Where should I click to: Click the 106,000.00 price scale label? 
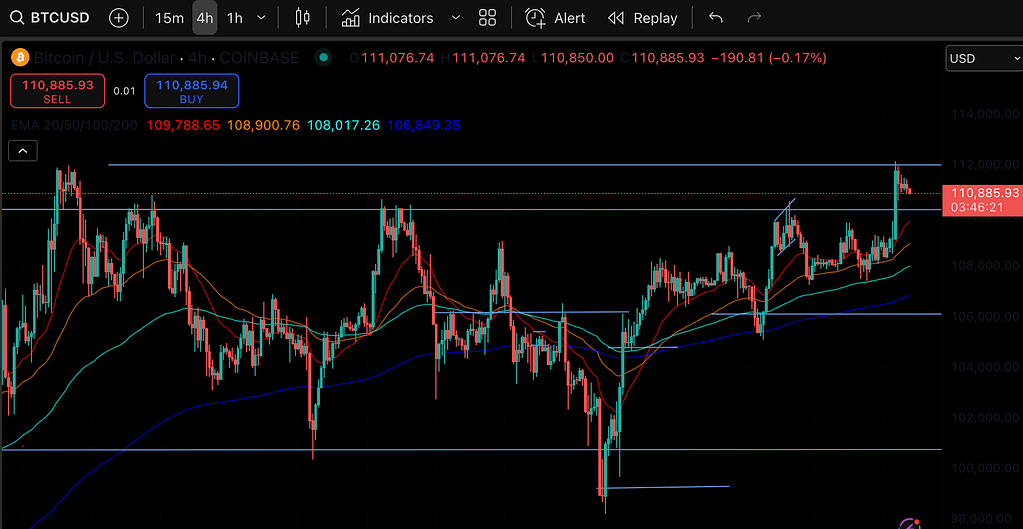[x=985, y=316]
